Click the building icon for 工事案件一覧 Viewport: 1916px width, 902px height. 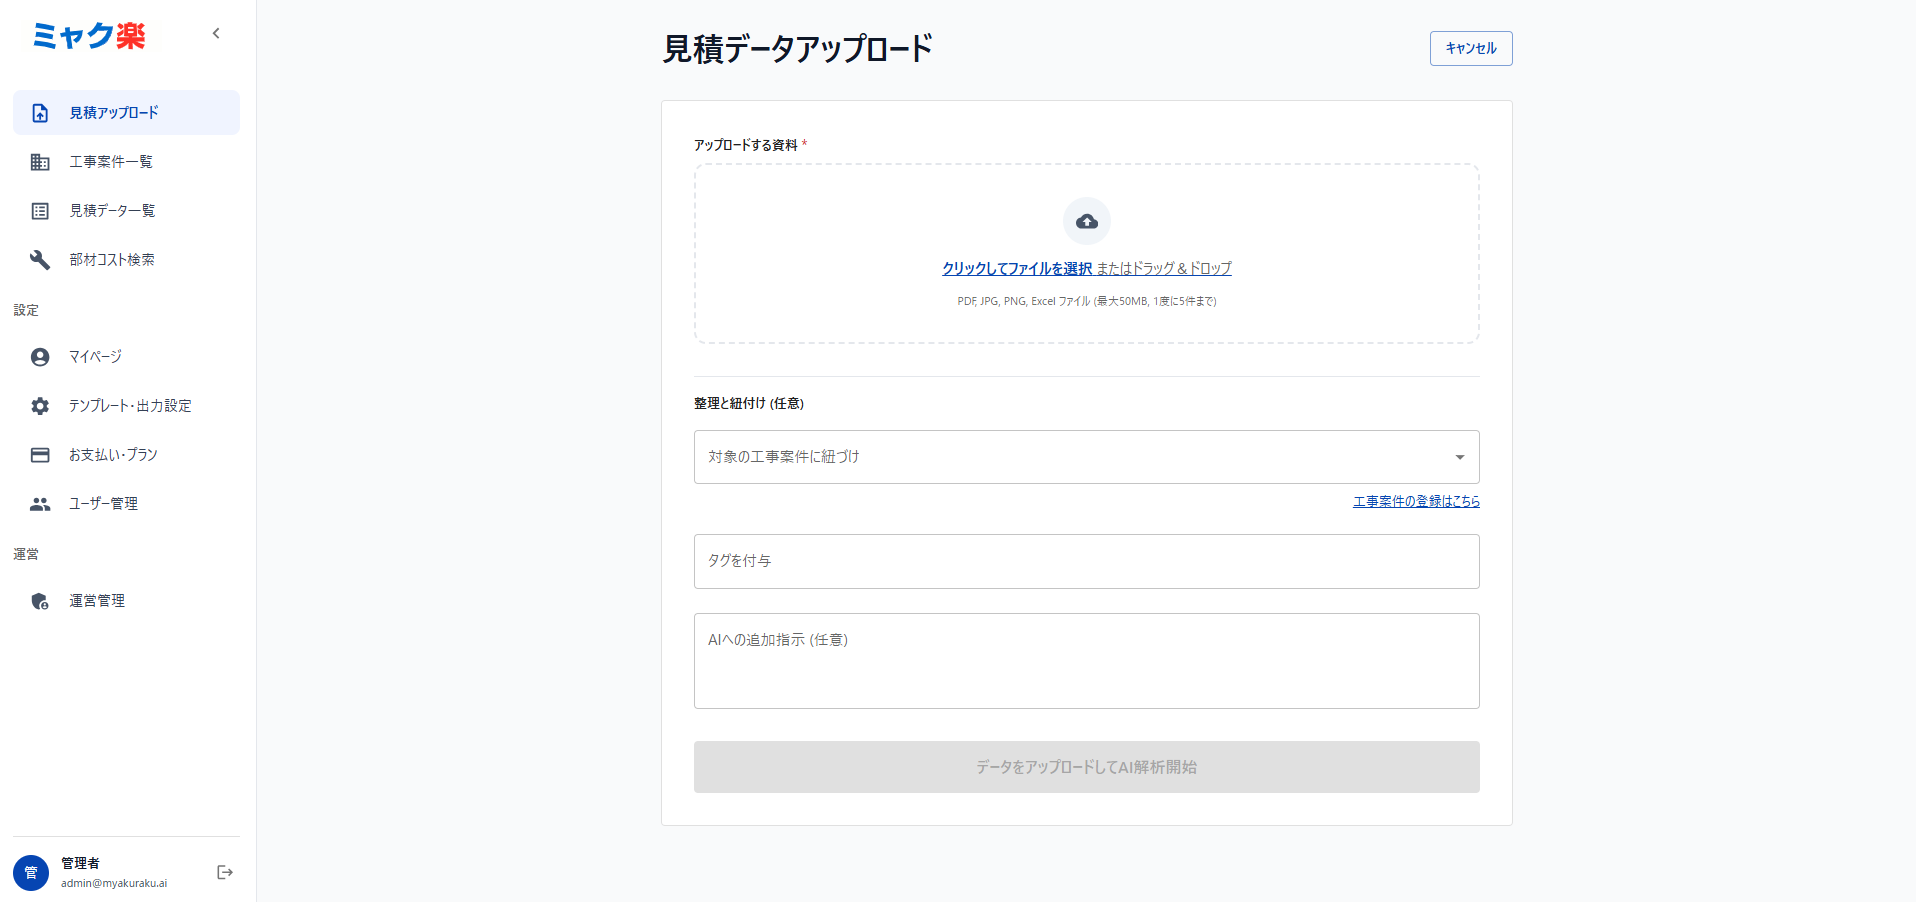tap(40, 162)
